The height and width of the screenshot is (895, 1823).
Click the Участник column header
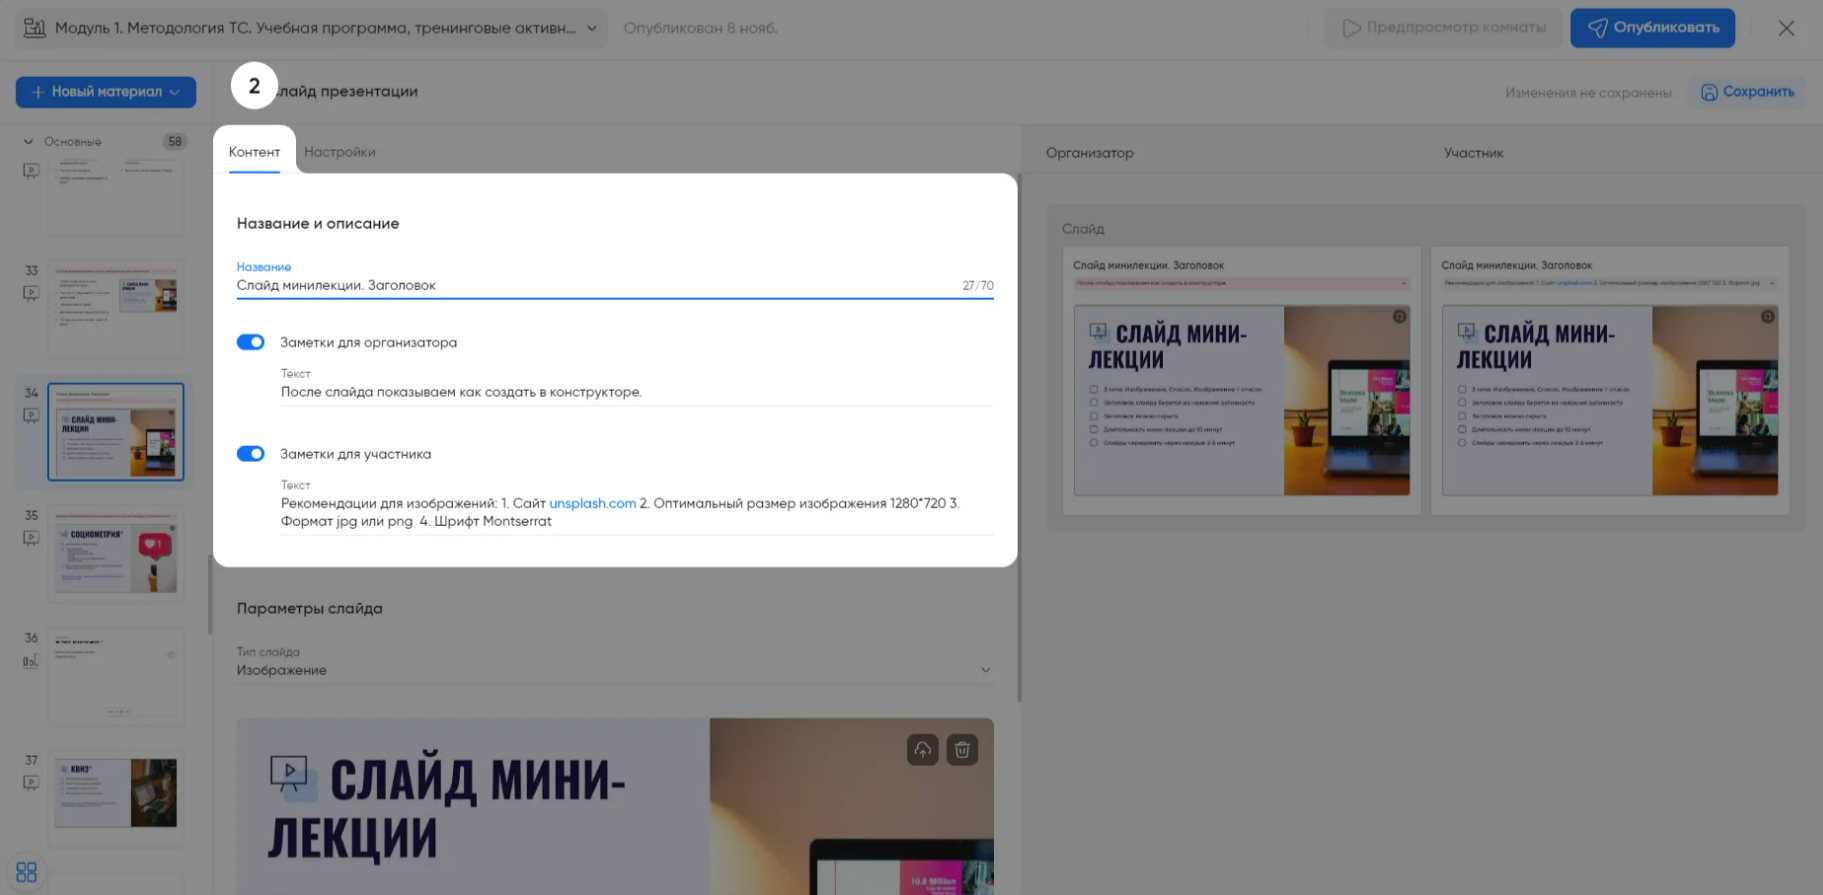coord(1473,153)
